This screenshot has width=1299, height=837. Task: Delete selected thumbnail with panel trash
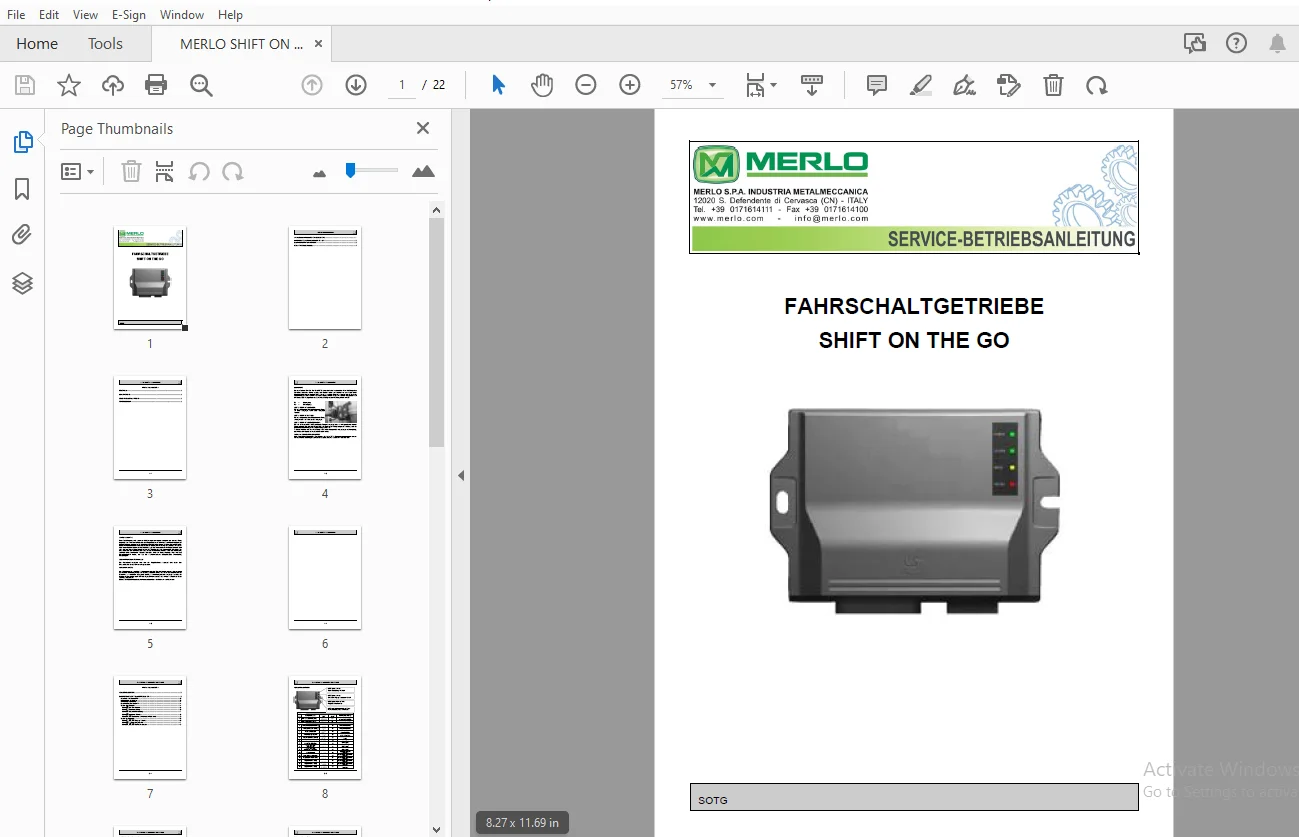pyautogui.click(x=131, y=171)
